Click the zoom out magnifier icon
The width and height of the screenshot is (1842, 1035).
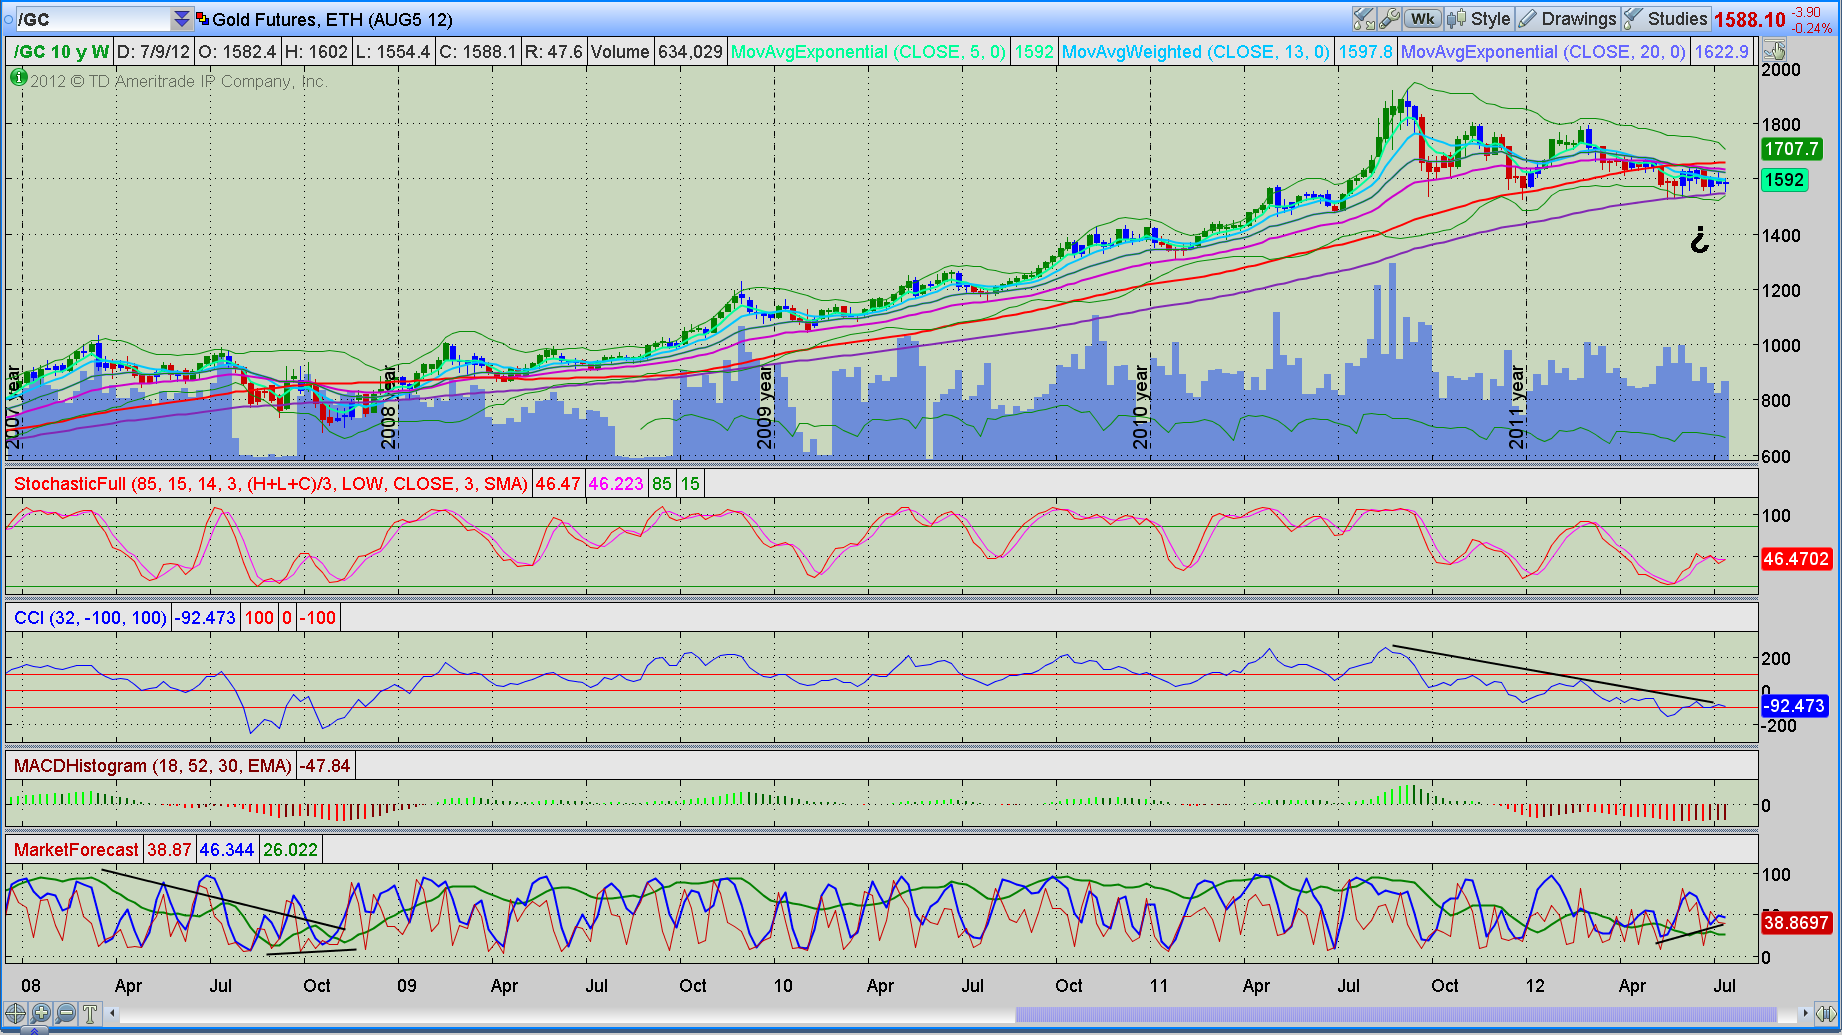click(x=66, y=1013)
